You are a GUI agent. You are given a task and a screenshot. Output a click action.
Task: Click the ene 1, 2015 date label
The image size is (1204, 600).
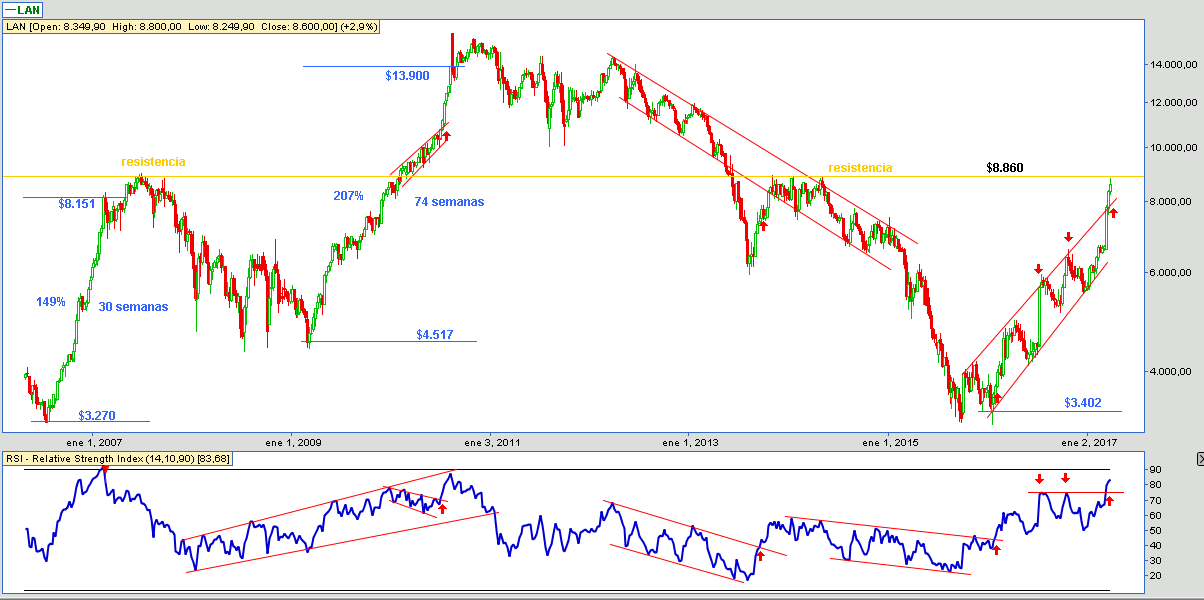pyautogui.click(x=890, y=441)
